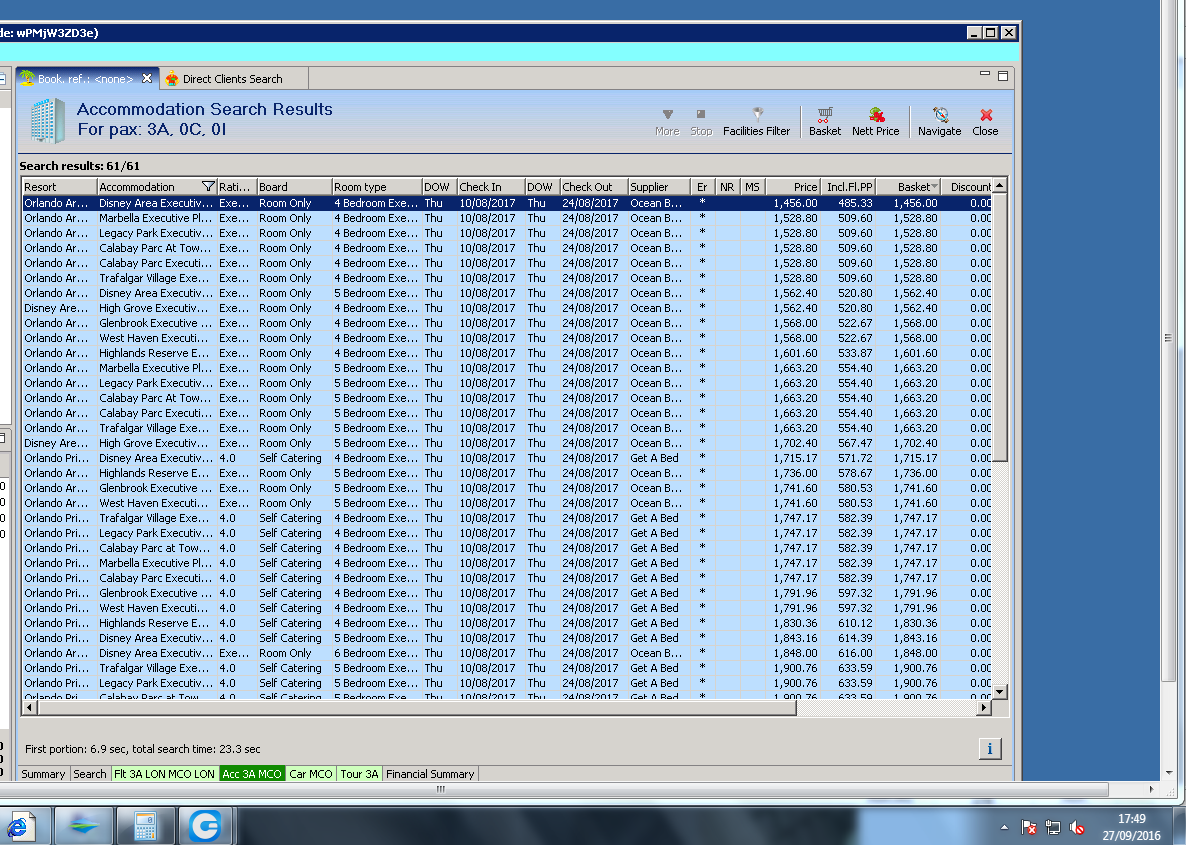Click the Action Center flag tray icon

[1029, 828]
